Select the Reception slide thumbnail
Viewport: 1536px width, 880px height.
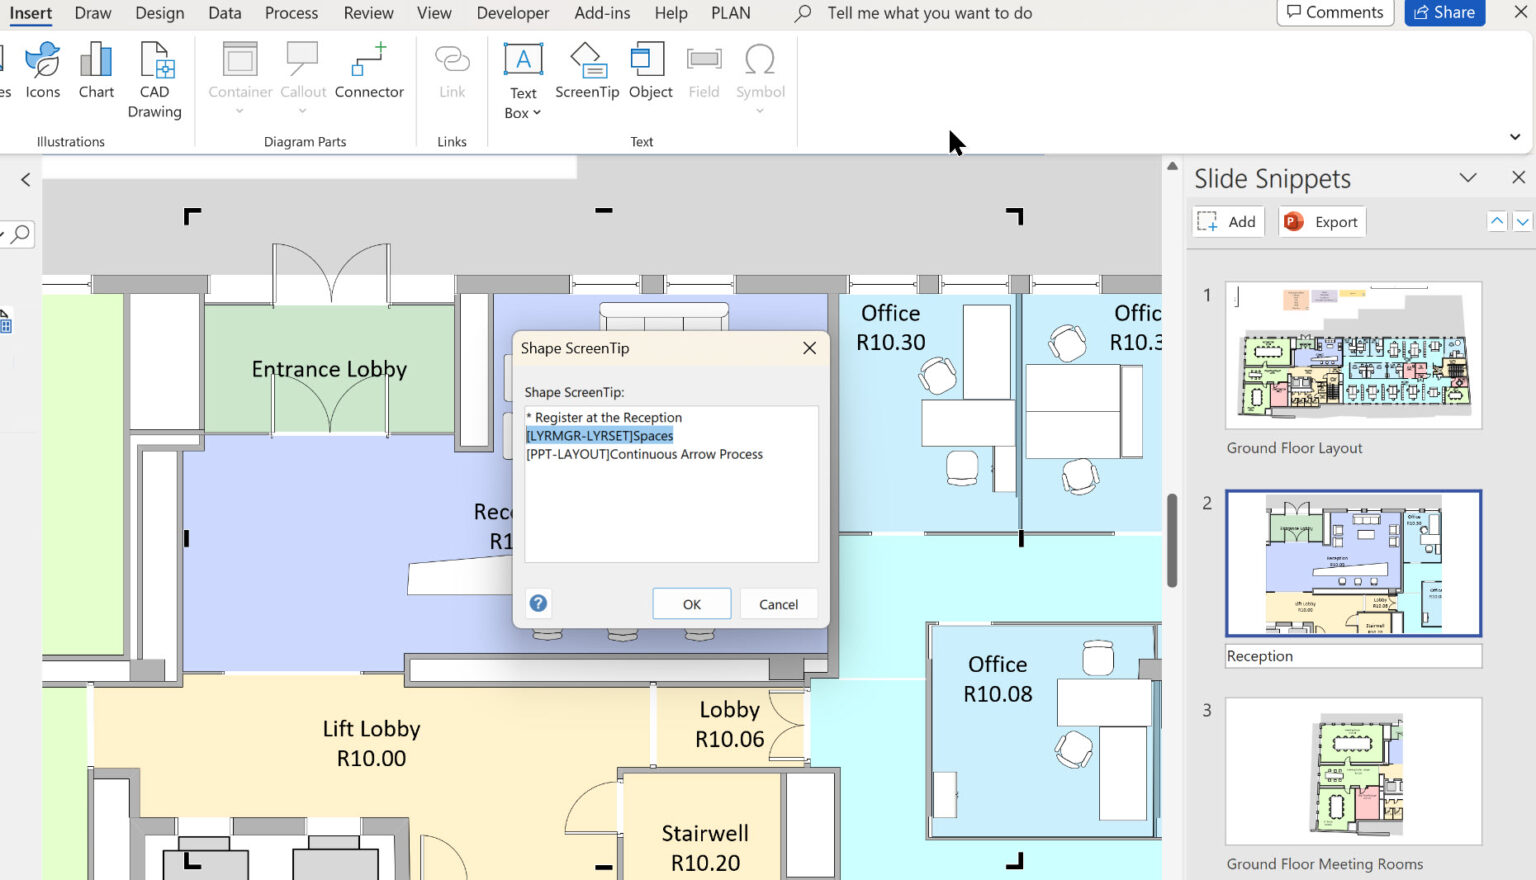1352,563
